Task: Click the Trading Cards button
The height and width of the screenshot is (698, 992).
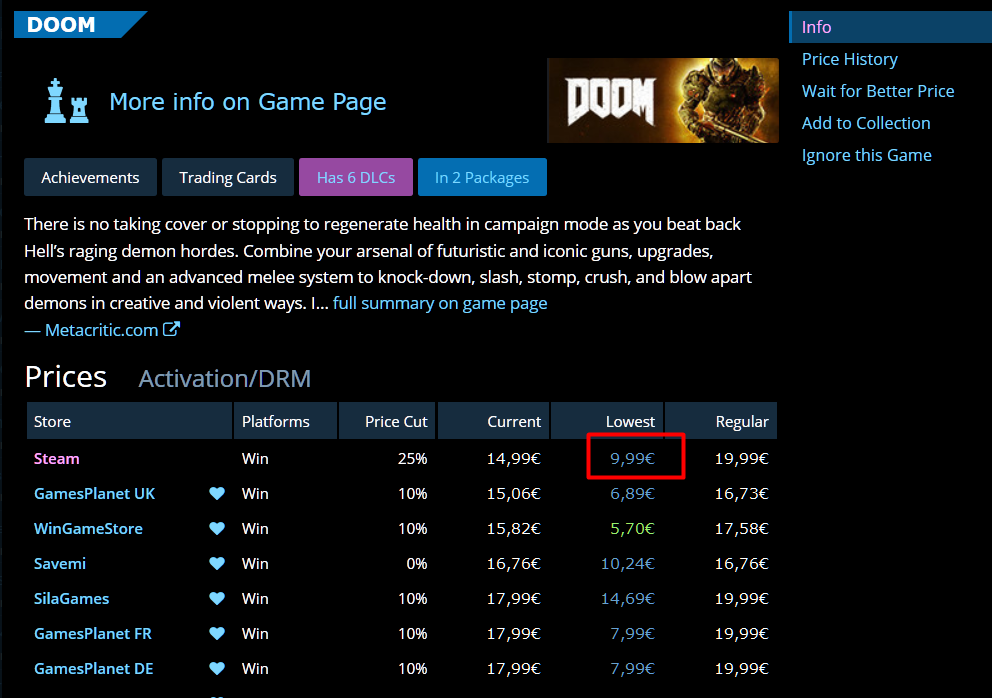Action: tap(228, 177)
